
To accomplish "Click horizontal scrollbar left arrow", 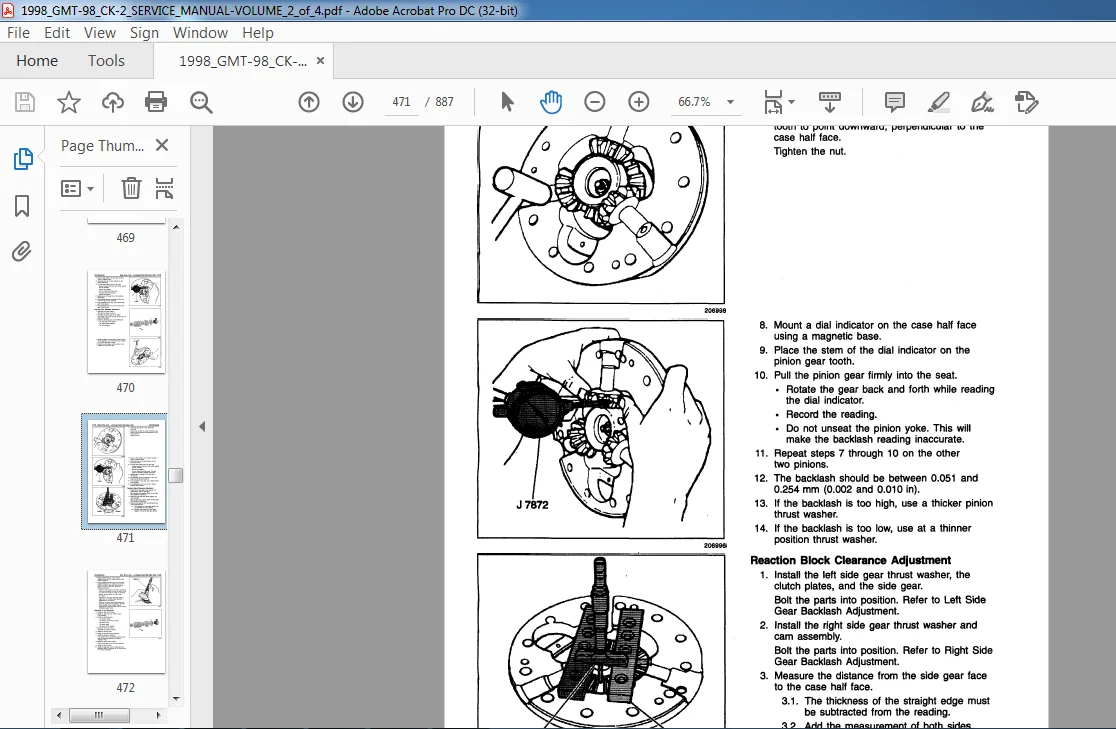I will click(59, 715).
